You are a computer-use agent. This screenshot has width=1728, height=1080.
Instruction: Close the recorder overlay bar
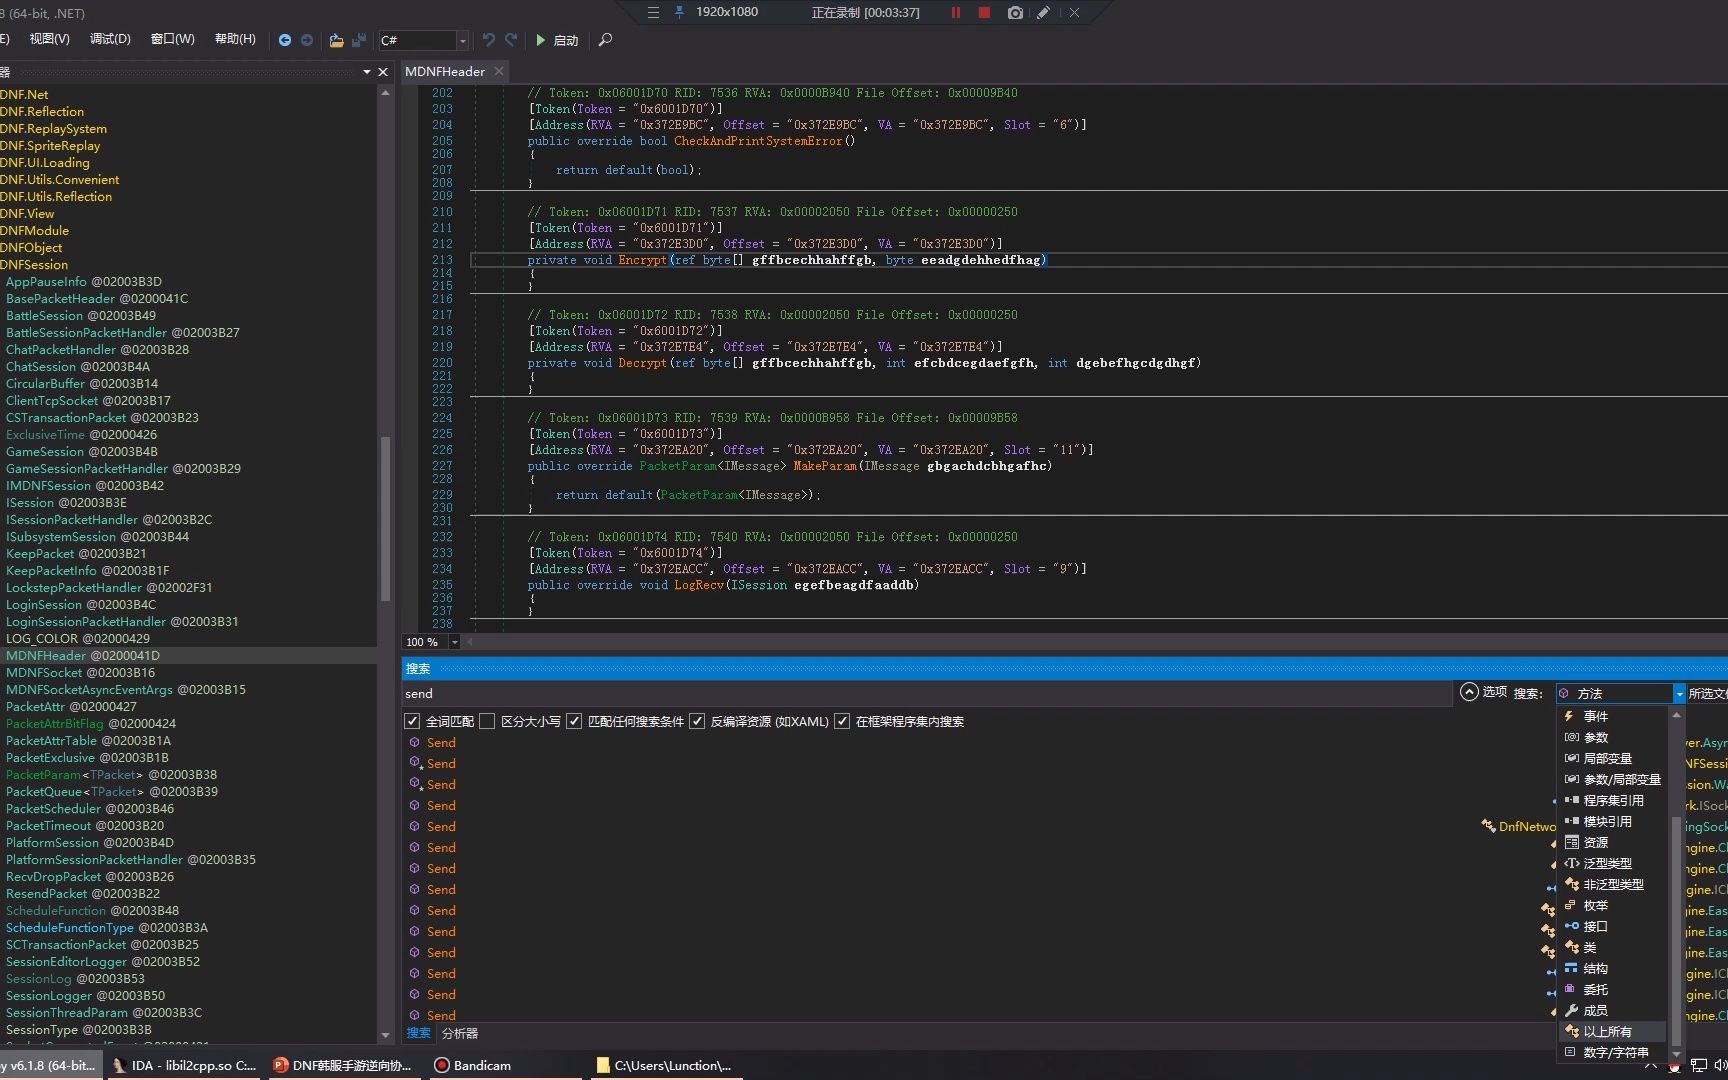[x=1074, y=13]
